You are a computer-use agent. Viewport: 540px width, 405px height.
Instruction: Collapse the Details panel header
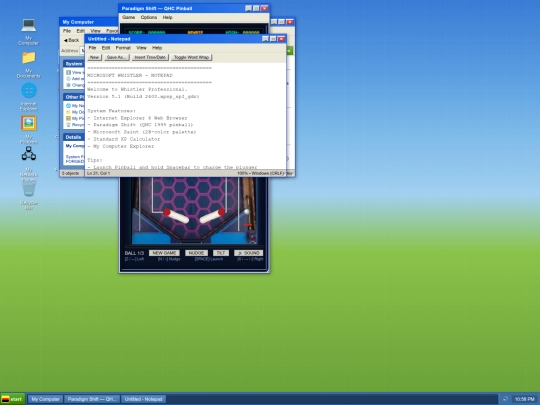74,137
